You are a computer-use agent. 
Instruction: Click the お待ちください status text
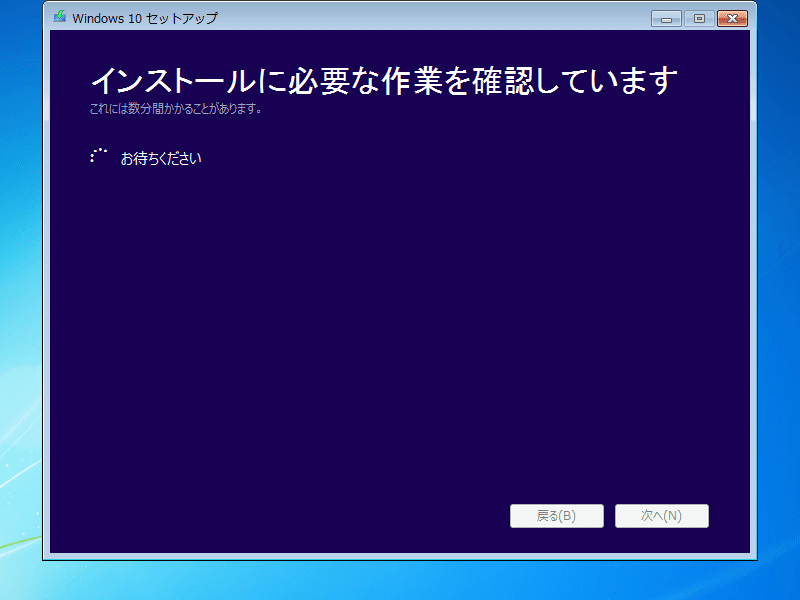pyautogui.click(x=161, y=158)
